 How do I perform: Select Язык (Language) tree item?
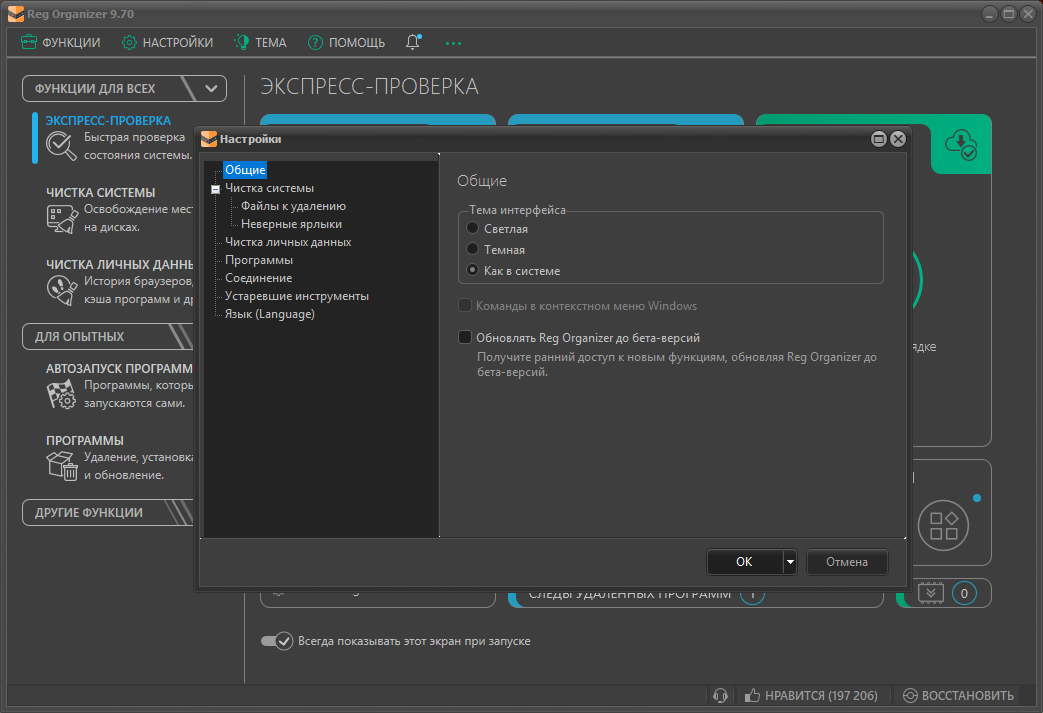(269, 314)
